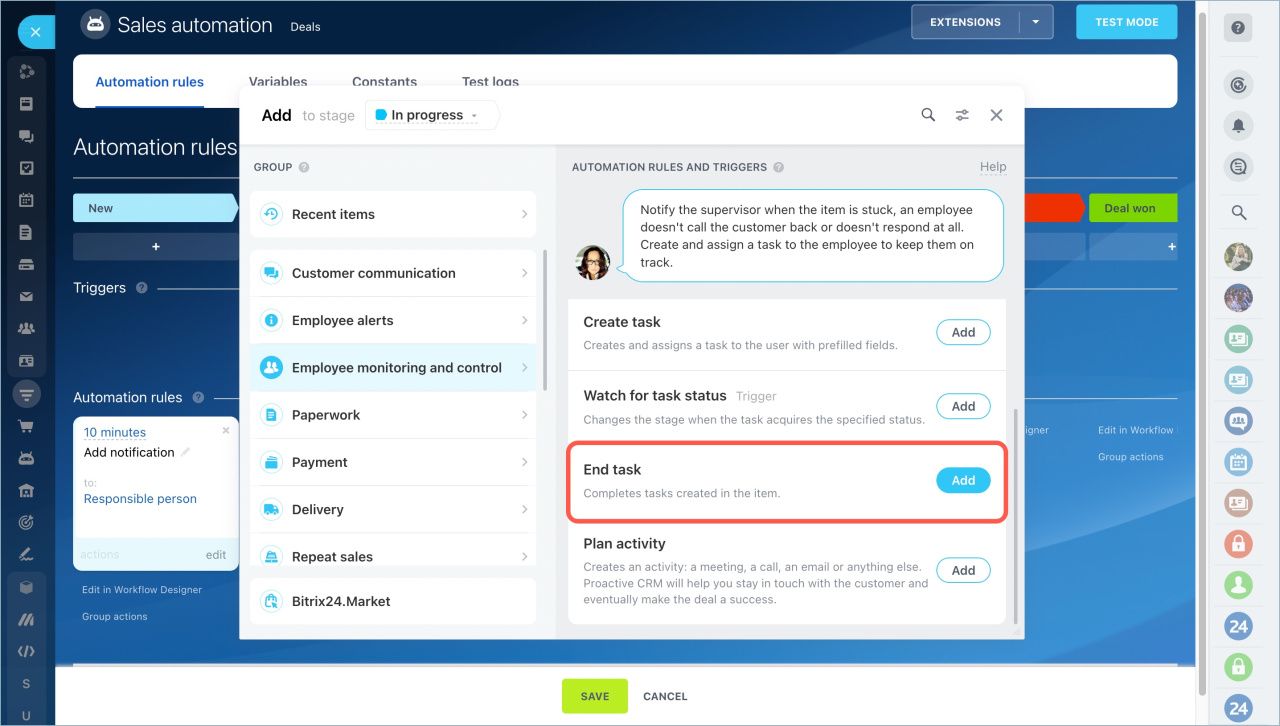Expand the Repeat sales group

coord(393,556)
